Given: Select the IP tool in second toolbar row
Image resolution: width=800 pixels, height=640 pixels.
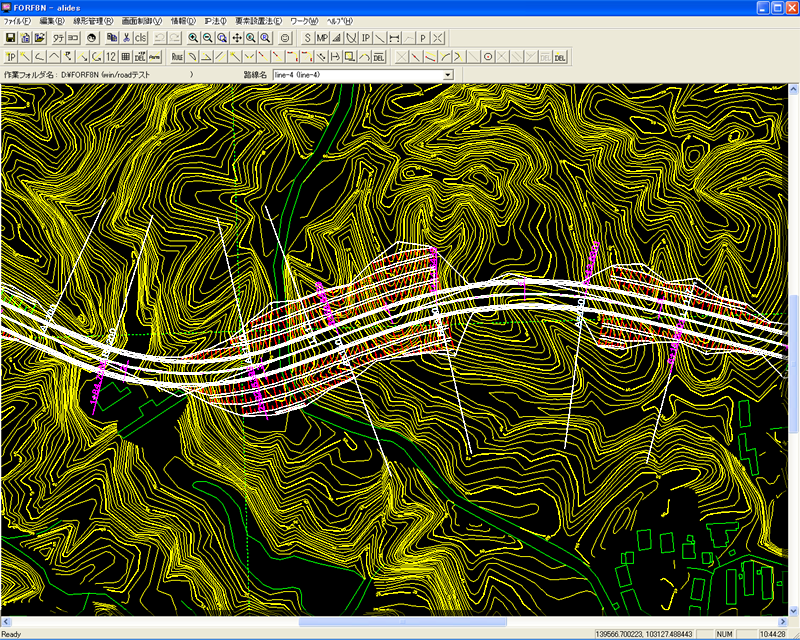Looking at the screenshot, I should click(x=10, y=56).
